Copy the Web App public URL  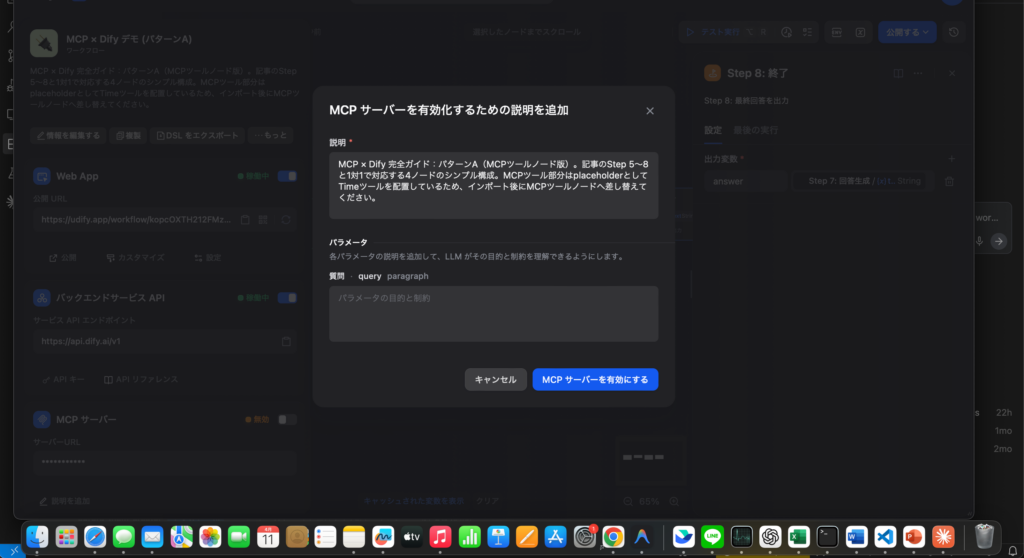coord(245,220)
